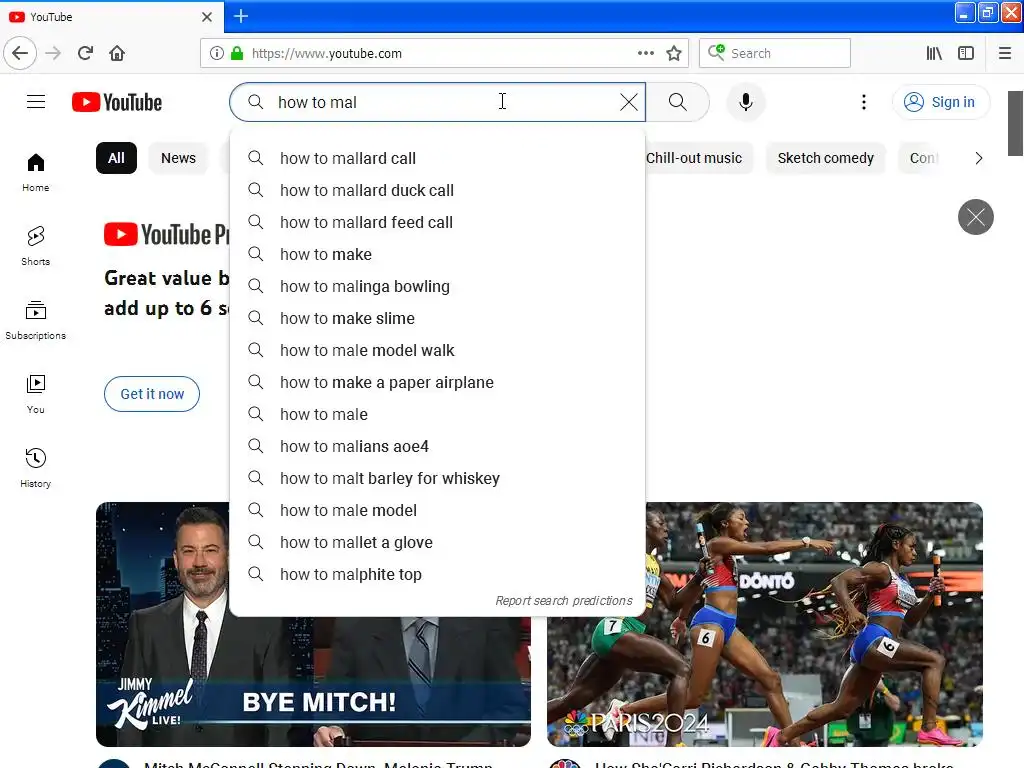
Task: Choose suggestion 'how to male'
Action: [438, 414]
